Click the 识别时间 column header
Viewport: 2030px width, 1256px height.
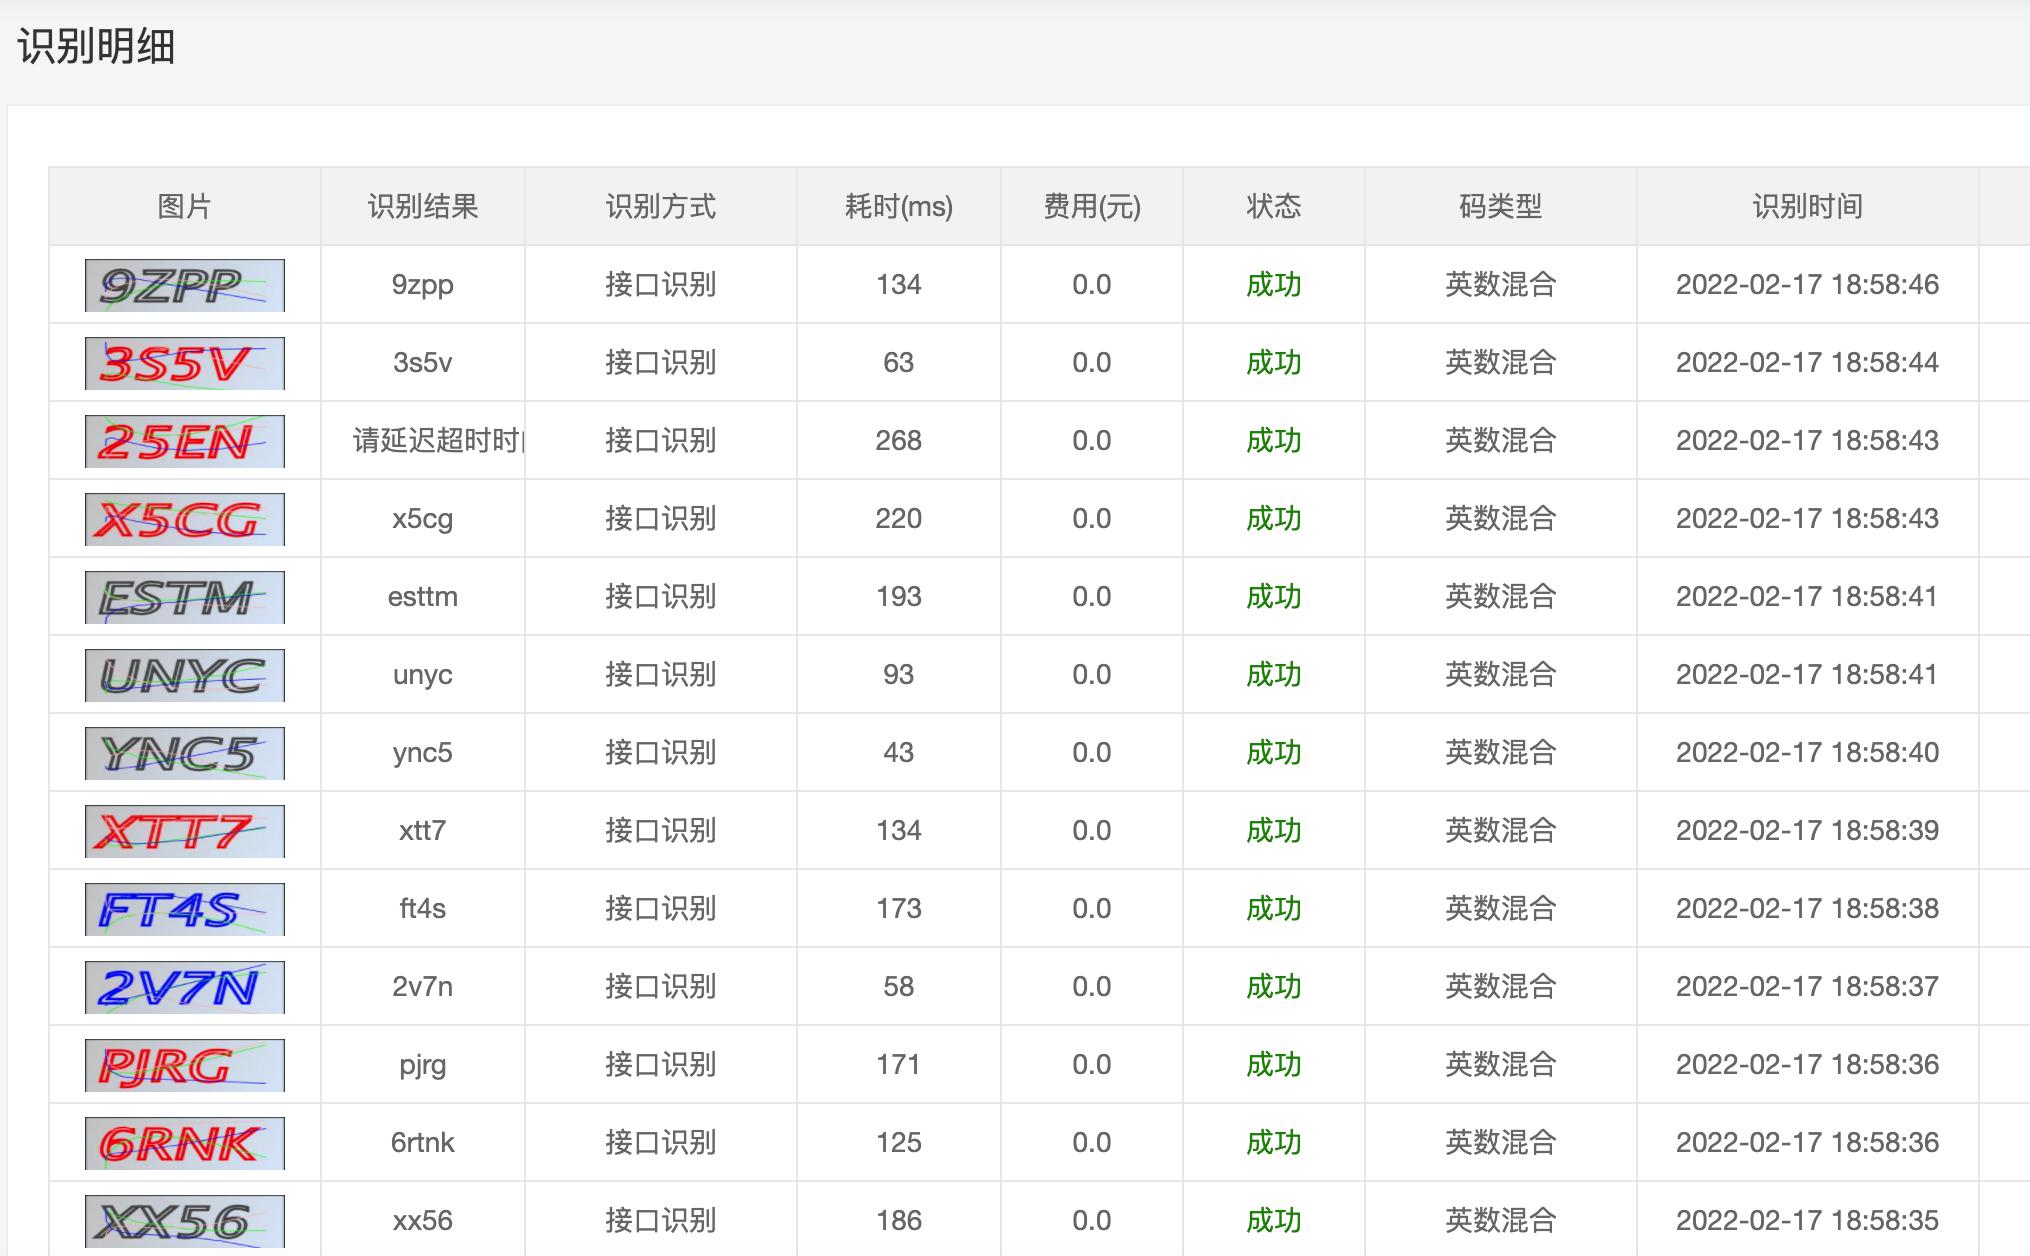click(x=1806, y=206)
